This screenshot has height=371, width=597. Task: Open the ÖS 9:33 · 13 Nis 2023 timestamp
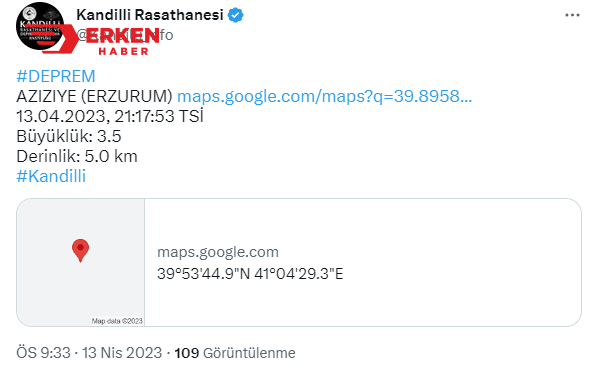point(89,353)
